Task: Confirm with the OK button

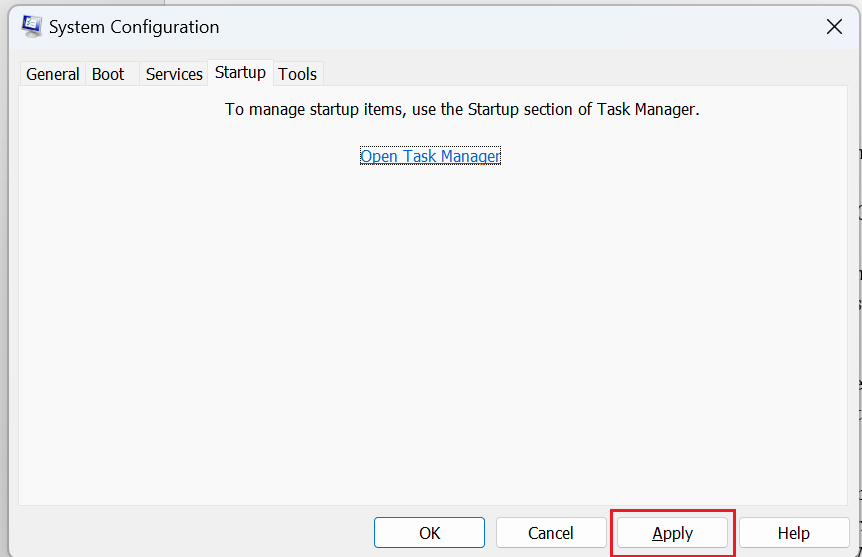Action: (429, 533)
